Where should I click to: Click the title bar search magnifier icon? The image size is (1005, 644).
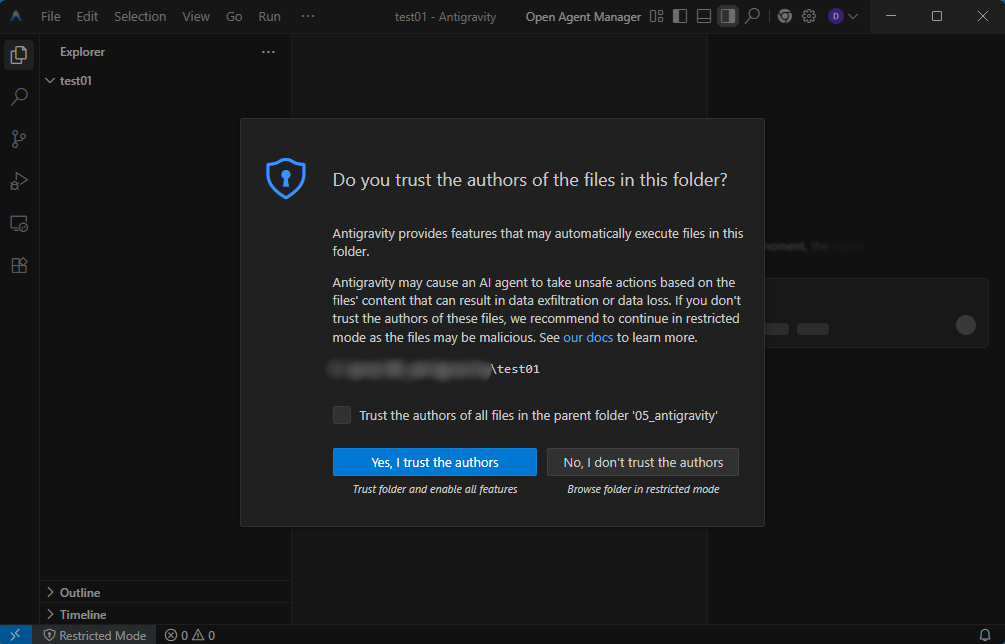pyautogui.click(x=752, y=16)
